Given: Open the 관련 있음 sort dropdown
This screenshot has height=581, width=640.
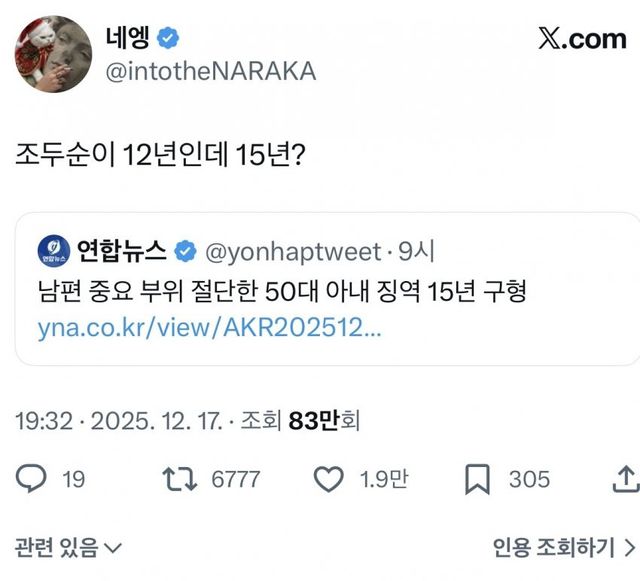Looking at the screenshot, I should [x=68, y=547].
